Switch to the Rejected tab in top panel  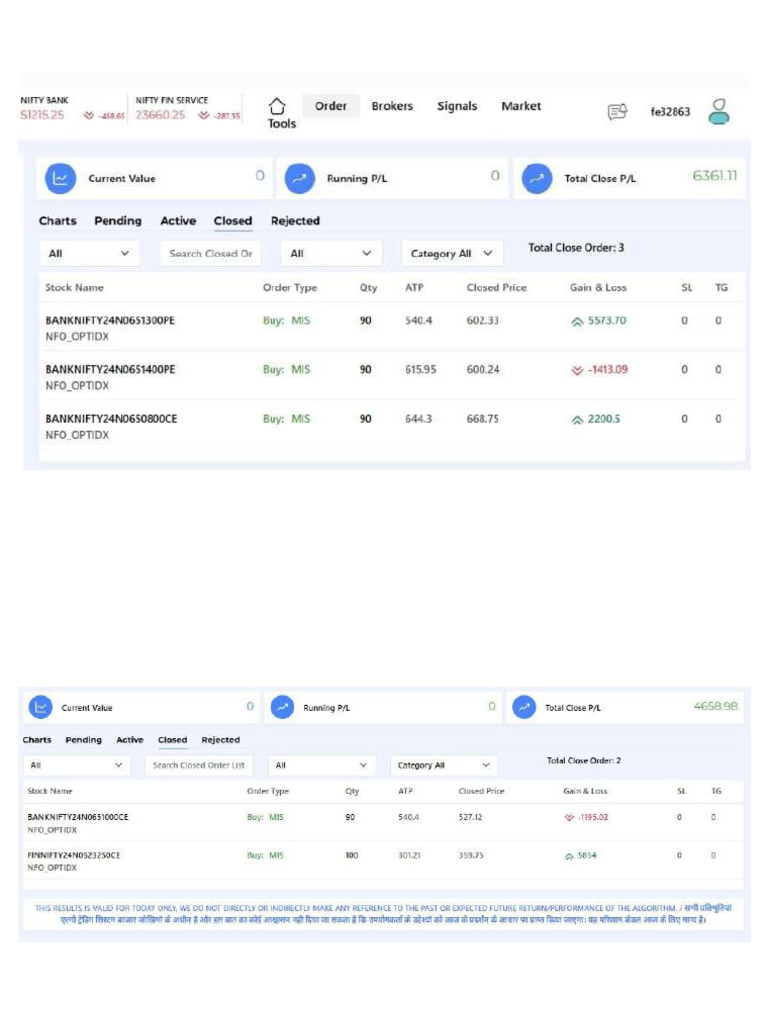(x=295, y=221)
